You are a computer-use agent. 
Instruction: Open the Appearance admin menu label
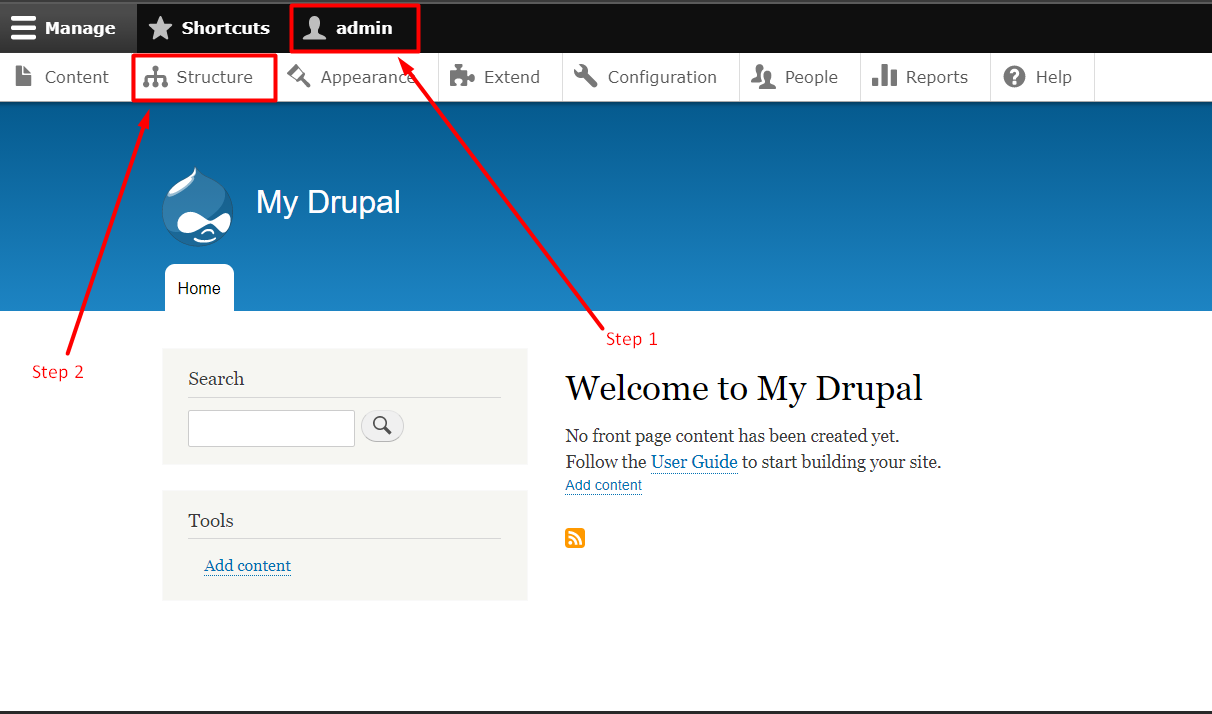[368, 77]
